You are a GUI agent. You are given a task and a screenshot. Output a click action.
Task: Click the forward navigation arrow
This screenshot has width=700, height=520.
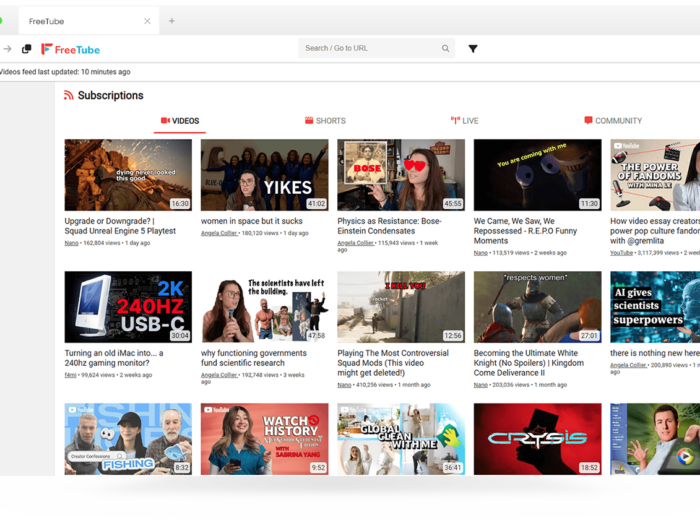(8, 49)
